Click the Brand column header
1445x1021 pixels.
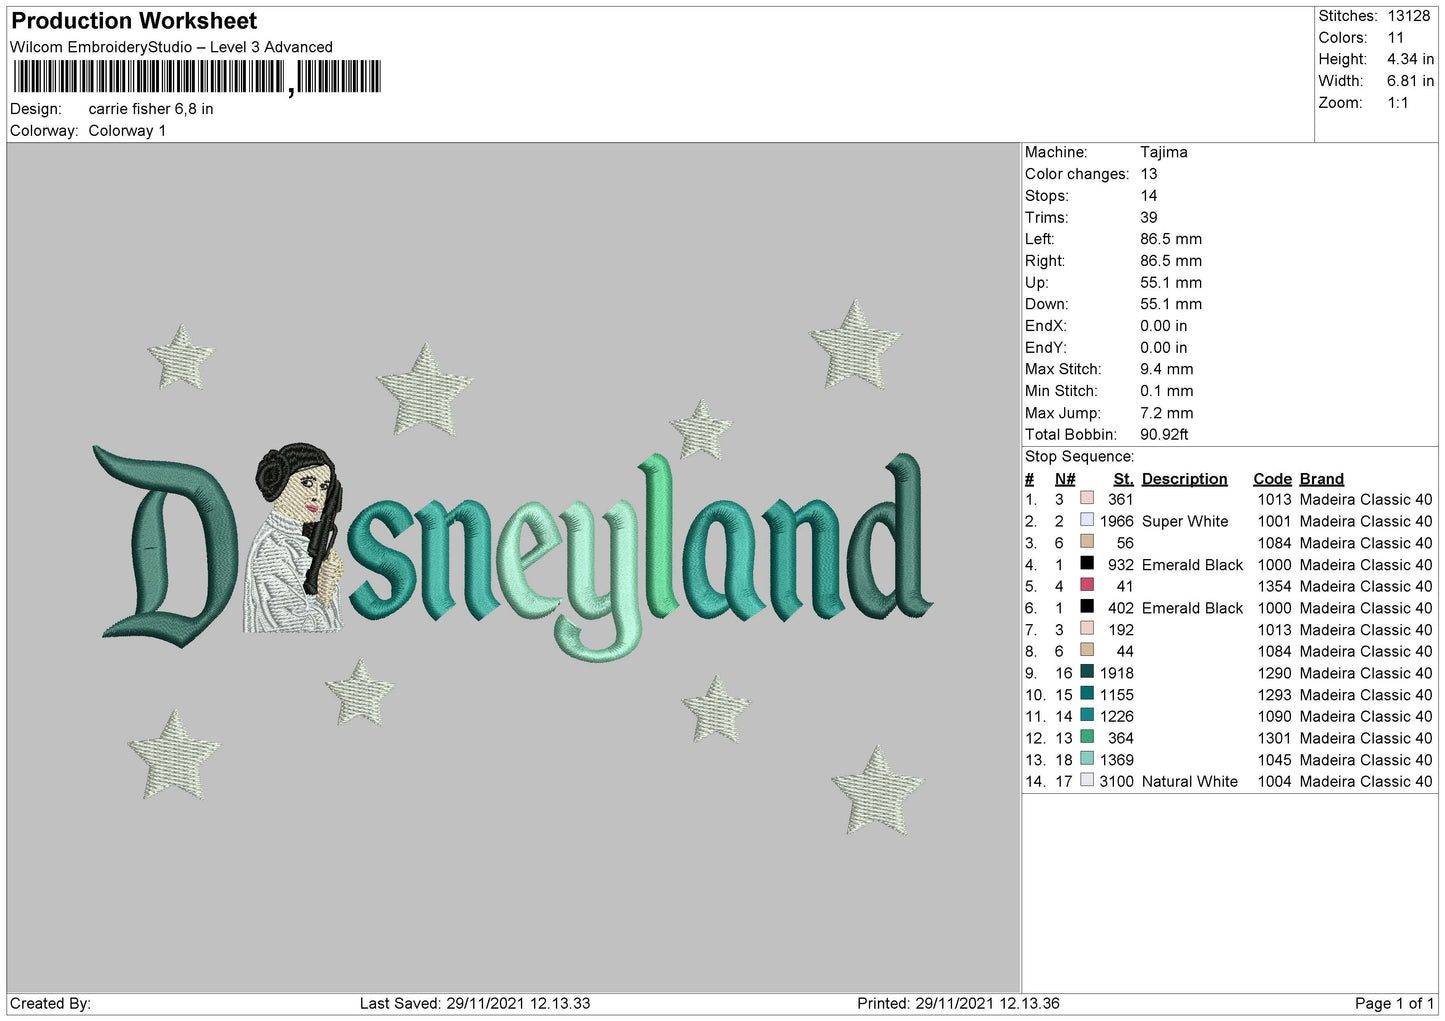1321,479
